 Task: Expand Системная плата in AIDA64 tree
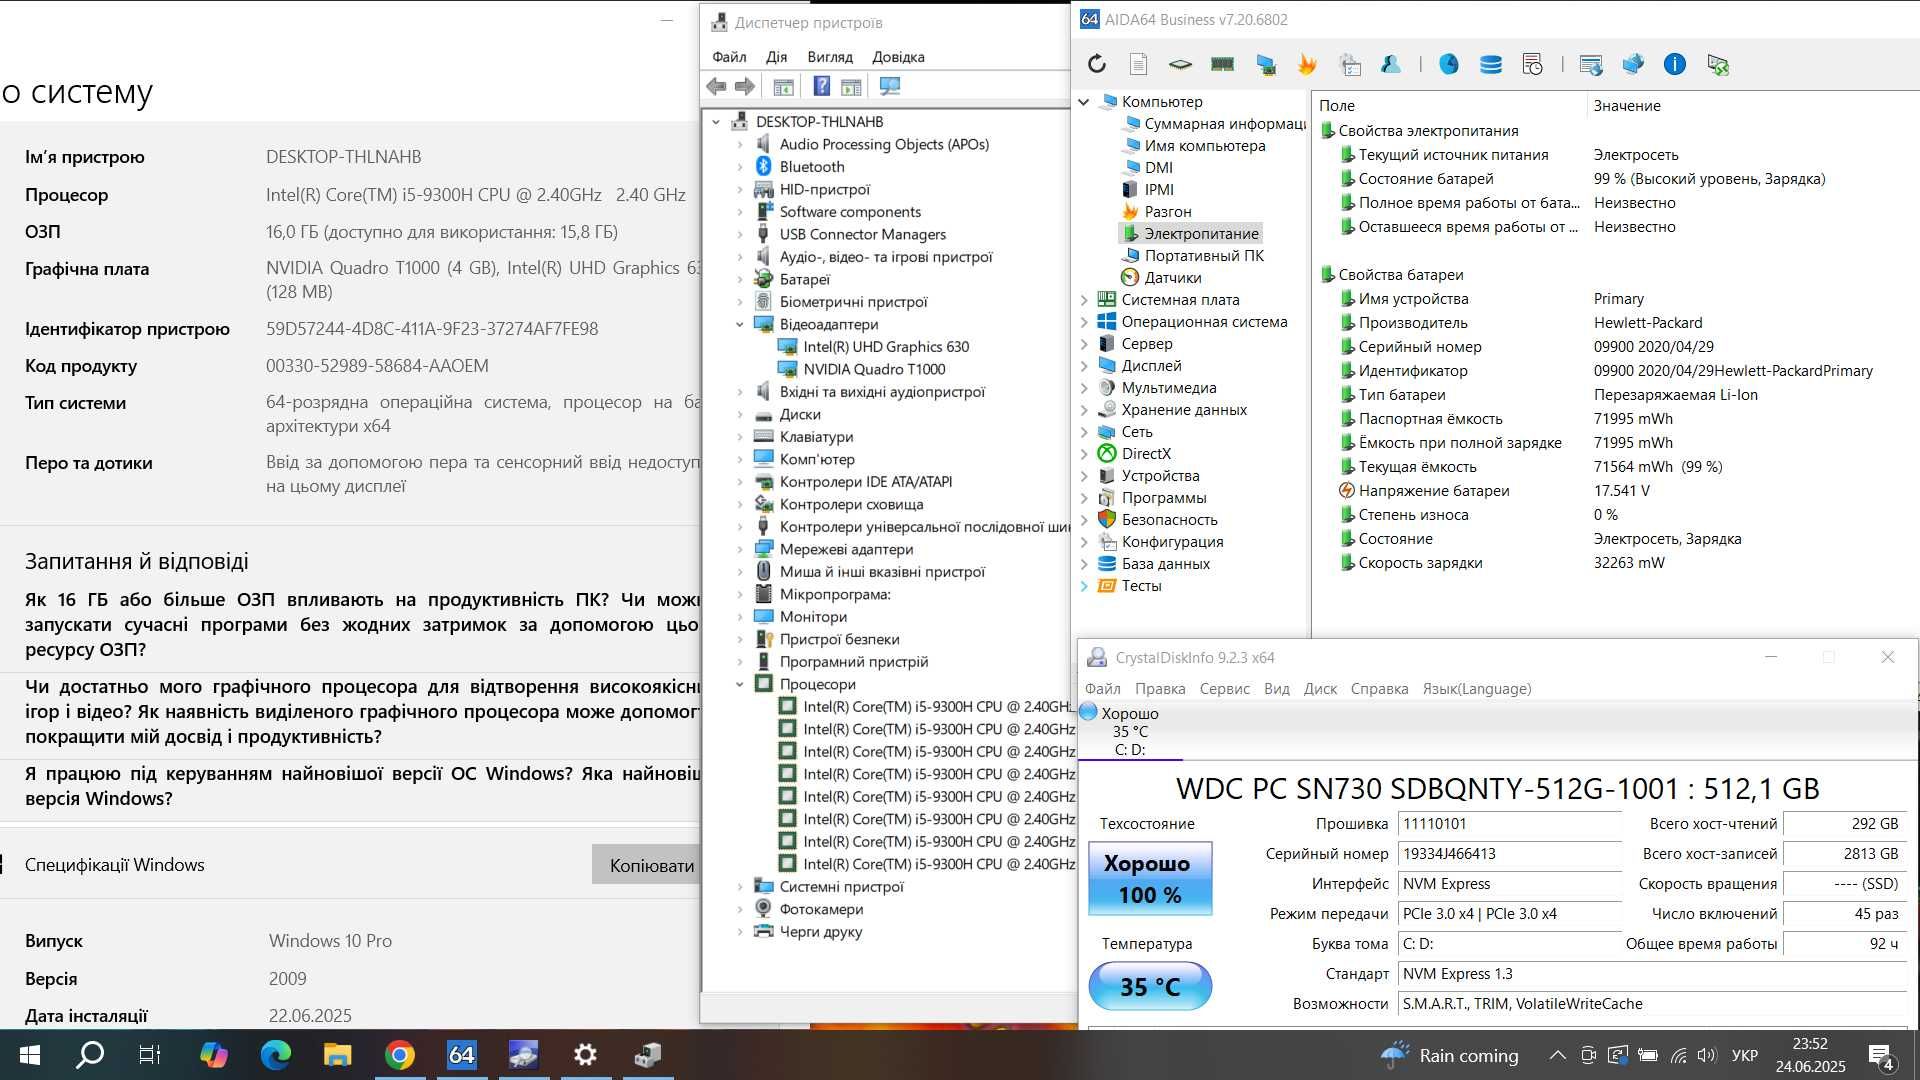pos(1084,300)
